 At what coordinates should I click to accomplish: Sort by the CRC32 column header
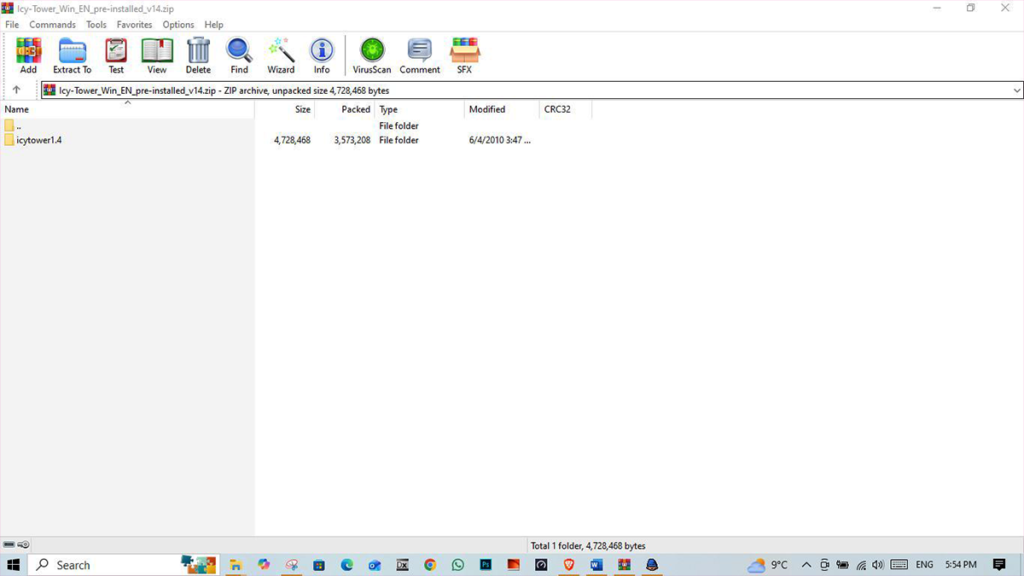tap(566, 109)
